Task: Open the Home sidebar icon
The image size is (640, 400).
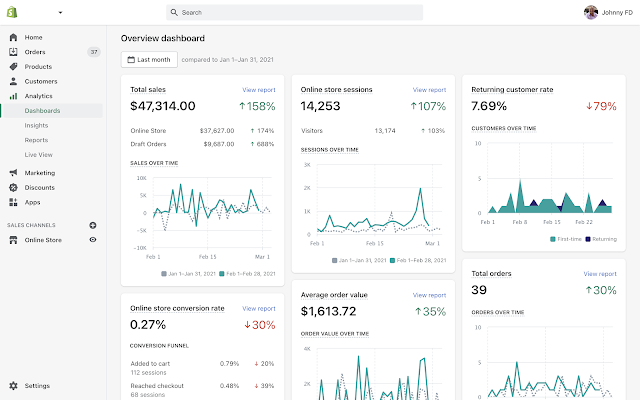Action: [x=13, y=37]
